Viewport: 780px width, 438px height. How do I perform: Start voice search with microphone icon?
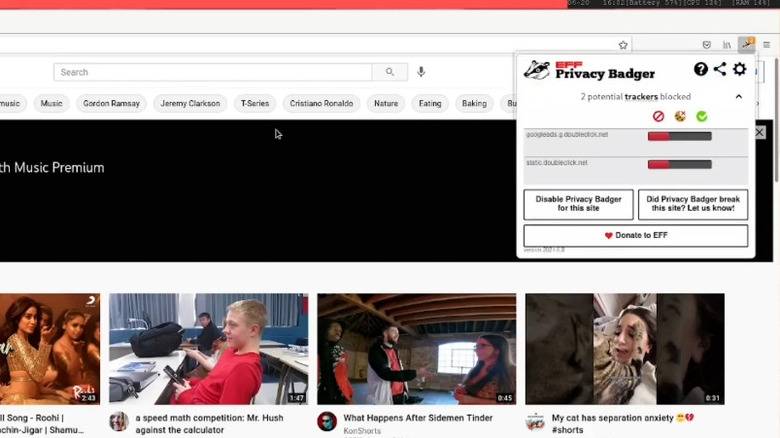pos(421,72)
